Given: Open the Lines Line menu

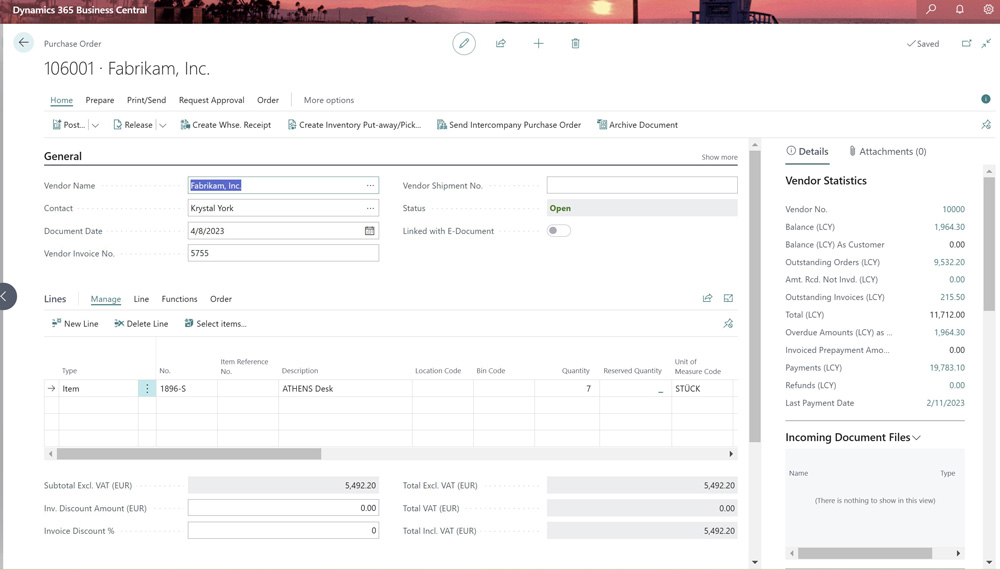Looking at the screenshot, I should 141,299.
